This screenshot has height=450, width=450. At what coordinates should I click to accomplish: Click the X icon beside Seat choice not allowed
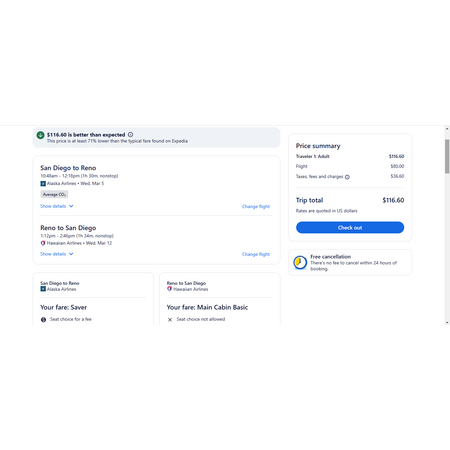(170, 320)
